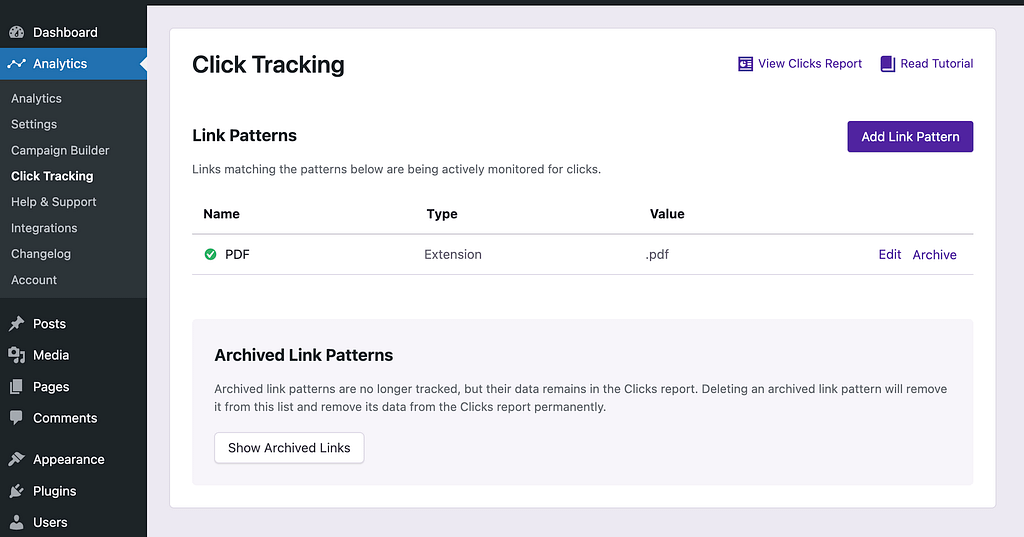
Task: Click the Users person icon
Action: (x=16, y=522)
